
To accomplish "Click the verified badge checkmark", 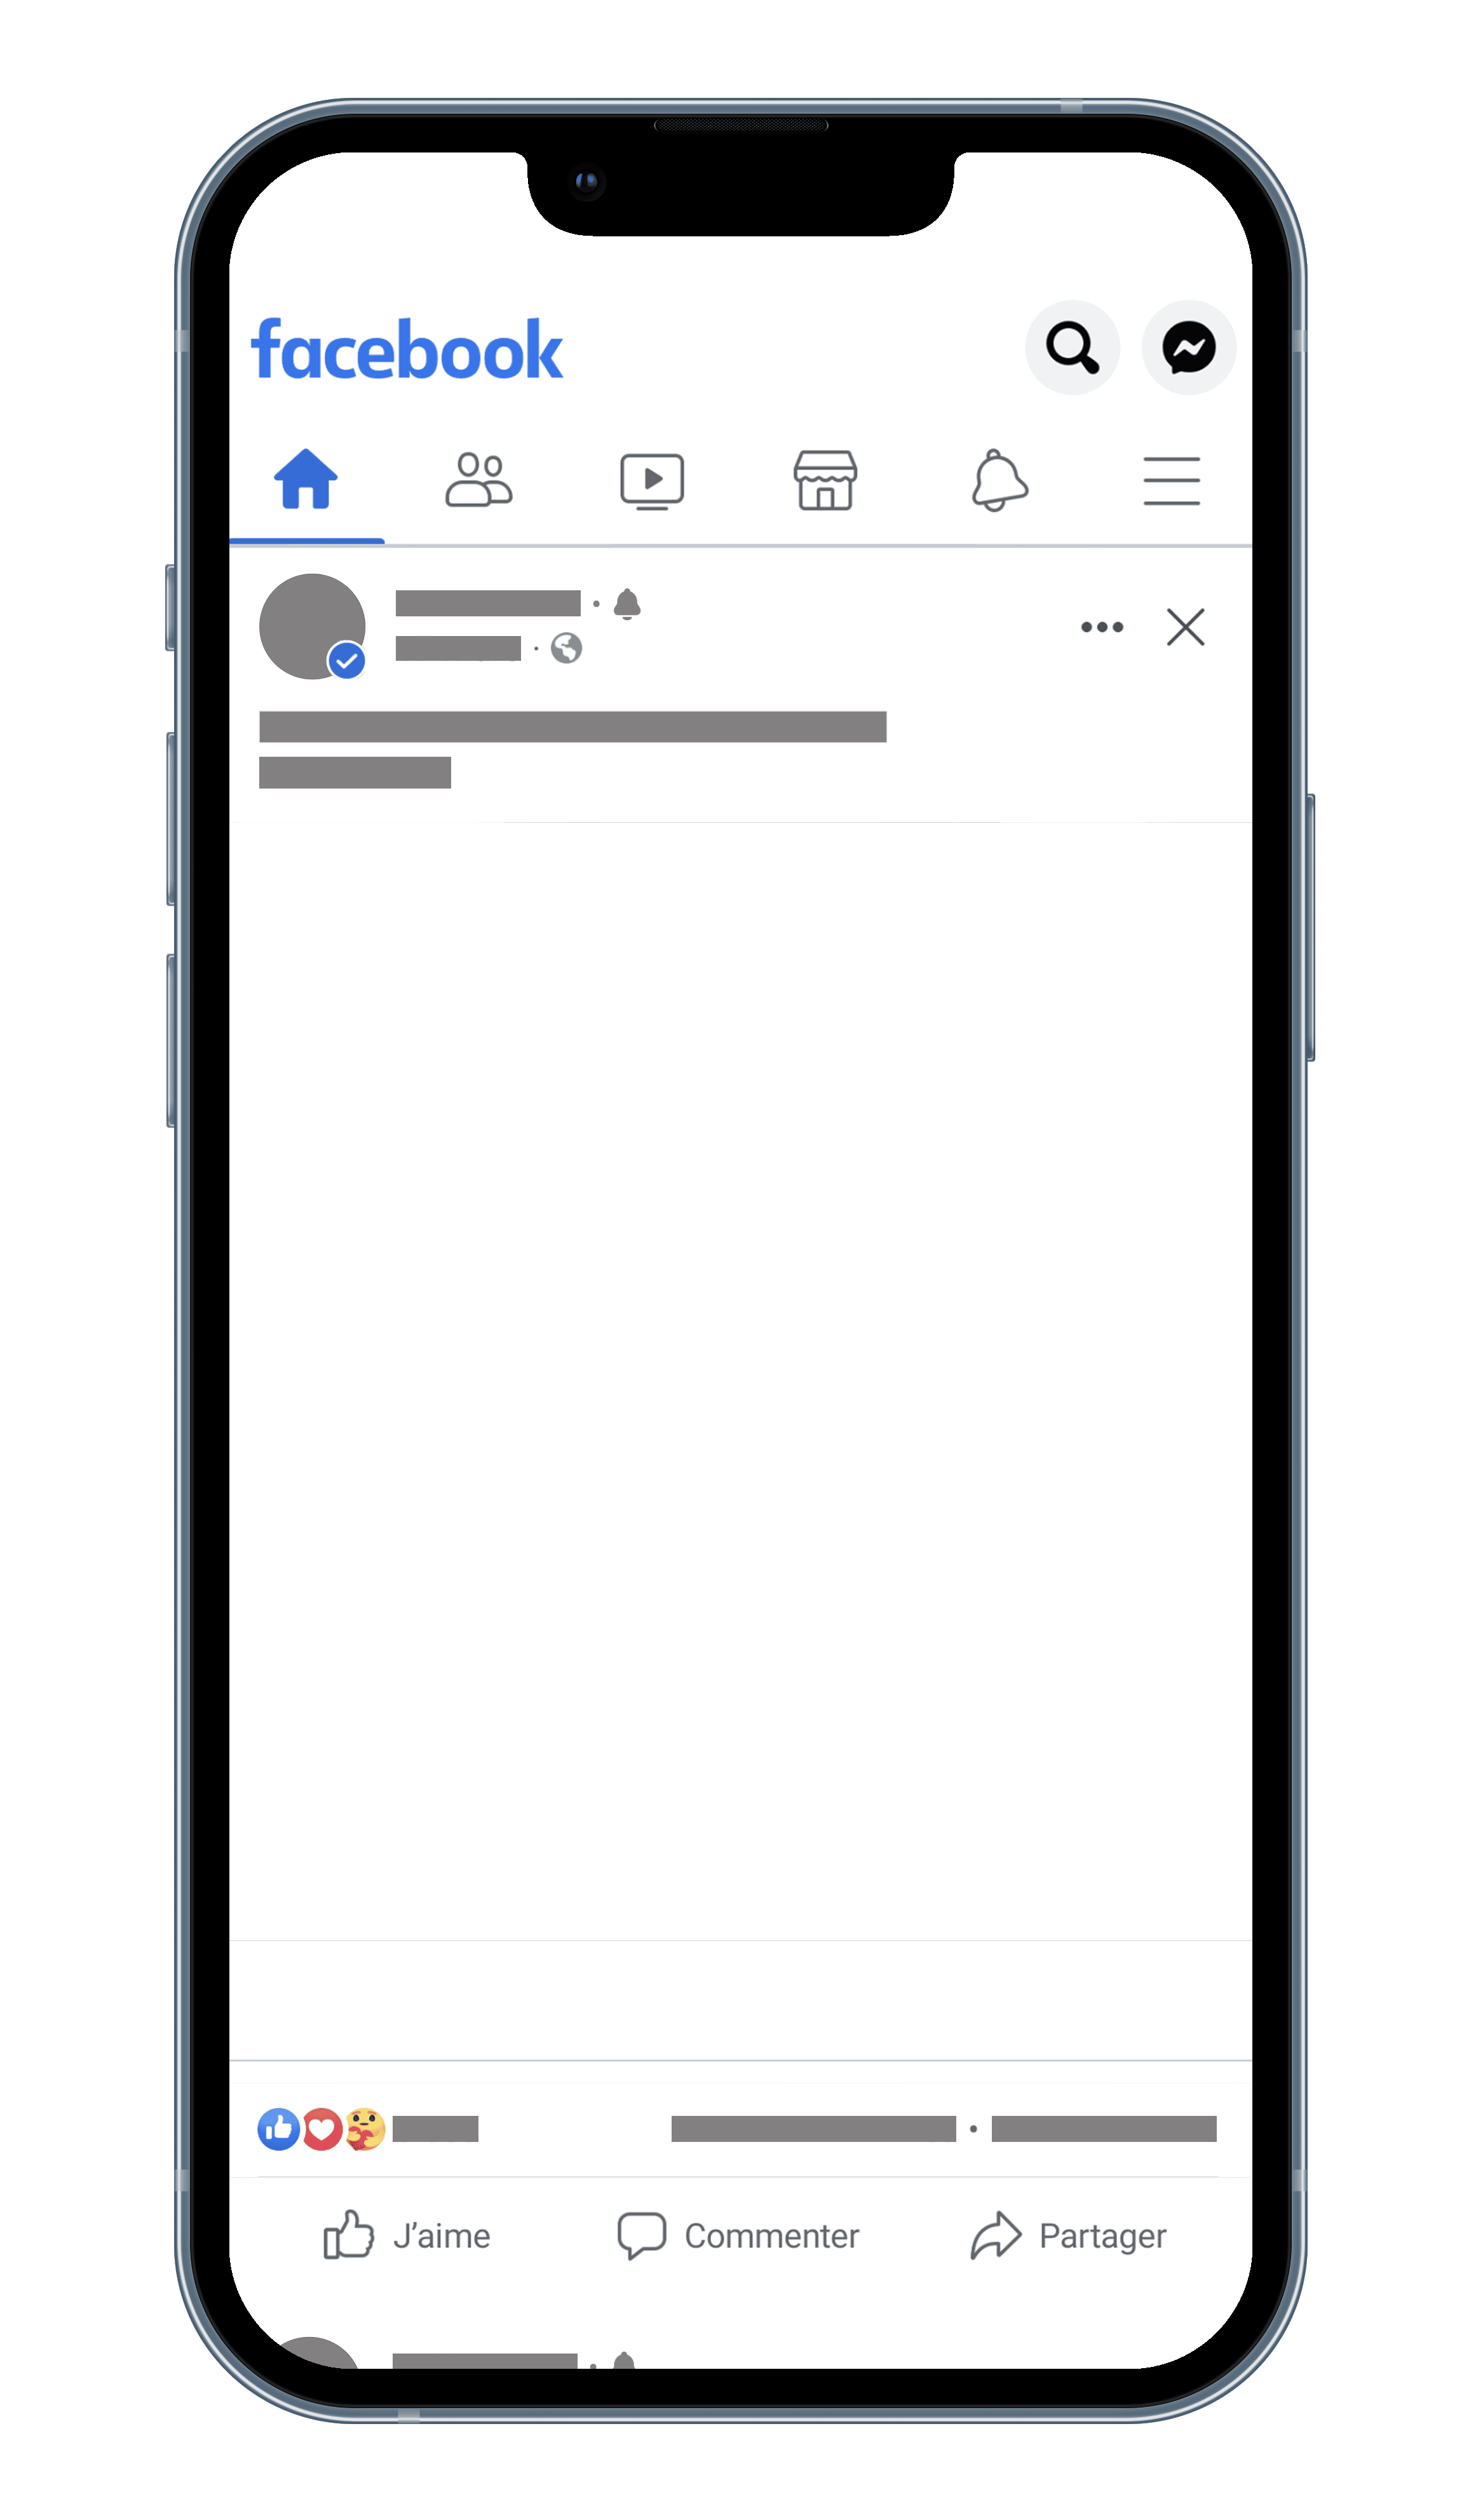I will (x=346, y=667).
